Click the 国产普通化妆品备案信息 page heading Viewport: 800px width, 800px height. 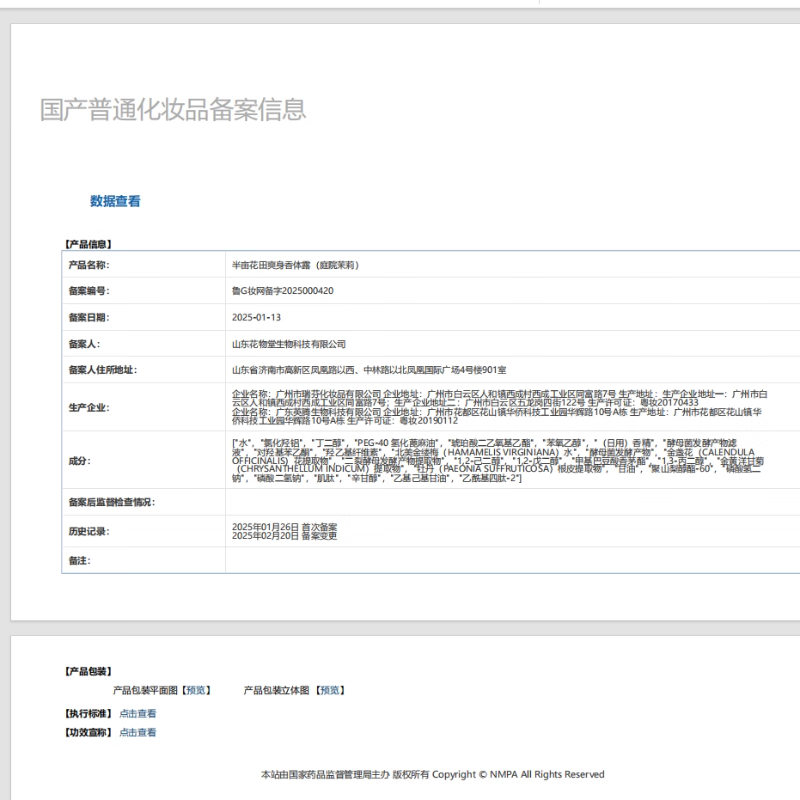[173, 110]
